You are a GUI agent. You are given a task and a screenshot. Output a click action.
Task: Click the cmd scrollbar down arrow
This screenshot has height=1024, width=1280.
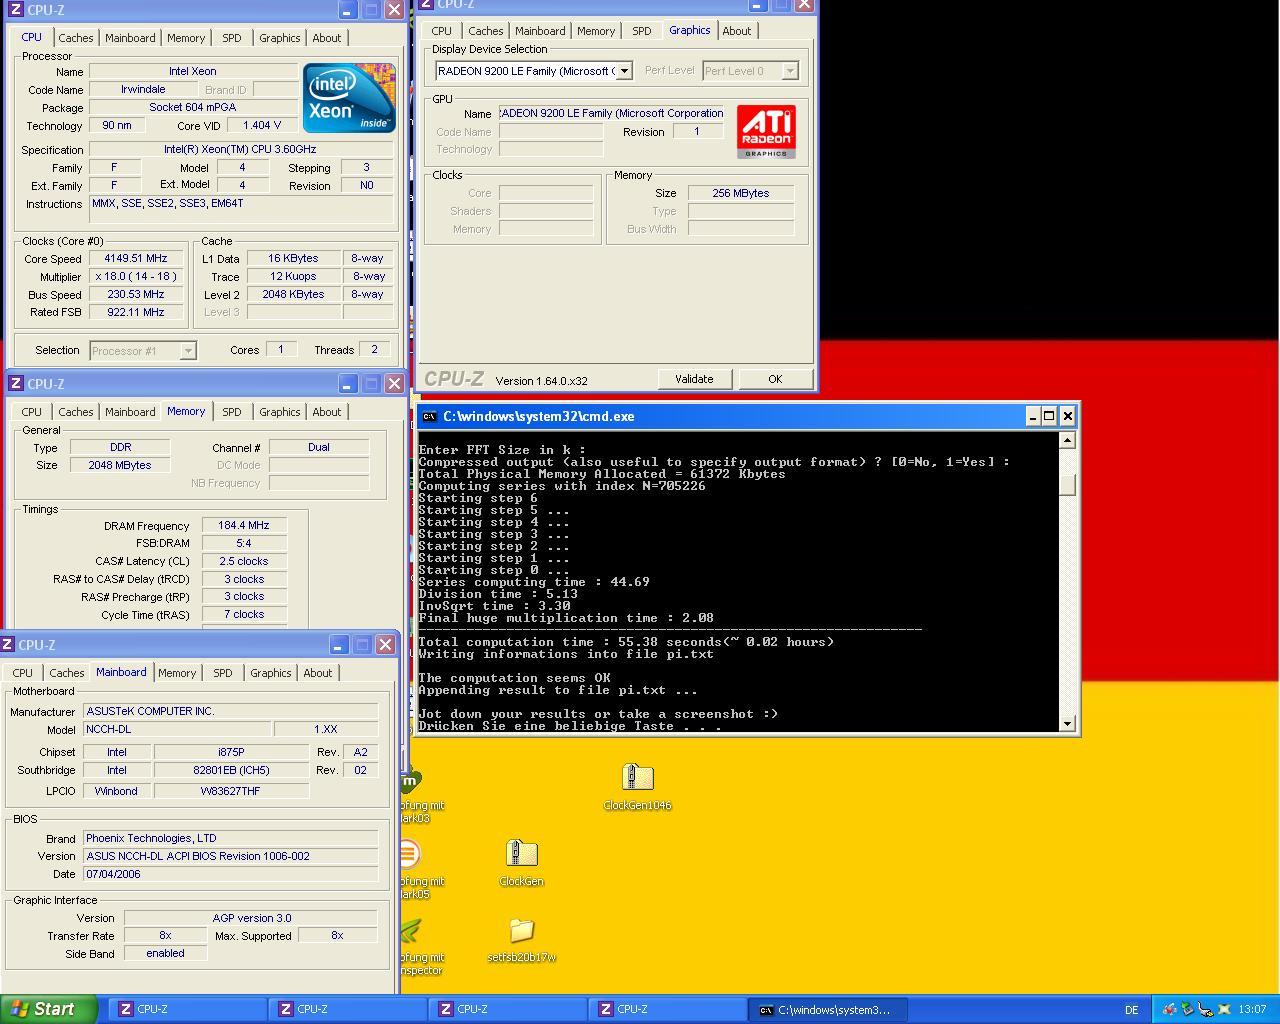pos(1067,723)
